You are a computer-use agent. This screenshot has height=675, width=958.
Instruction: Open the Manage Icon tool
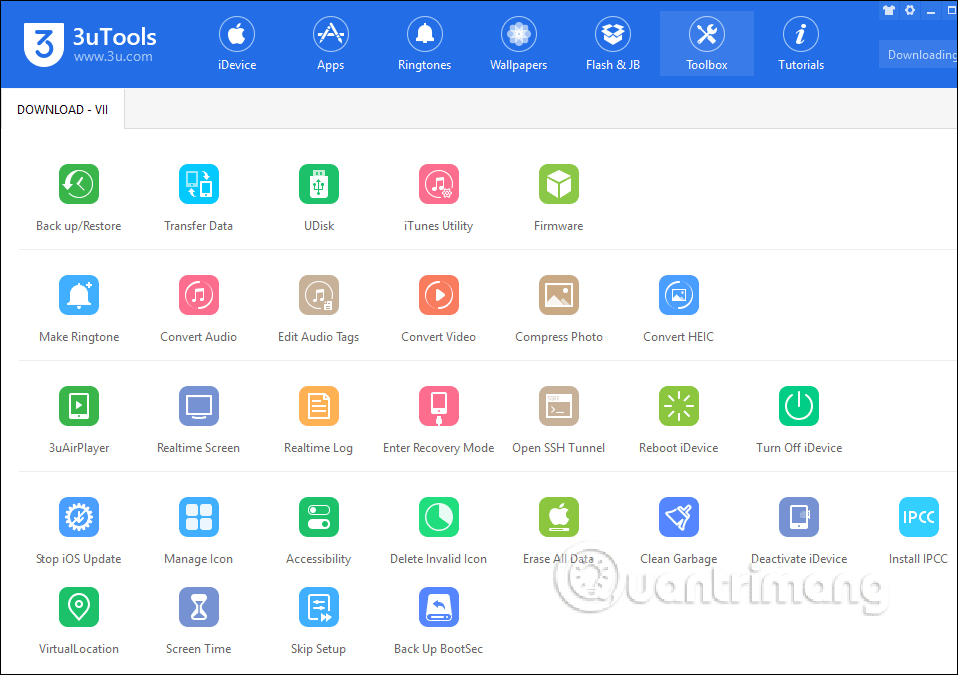[x=199, y=517]
